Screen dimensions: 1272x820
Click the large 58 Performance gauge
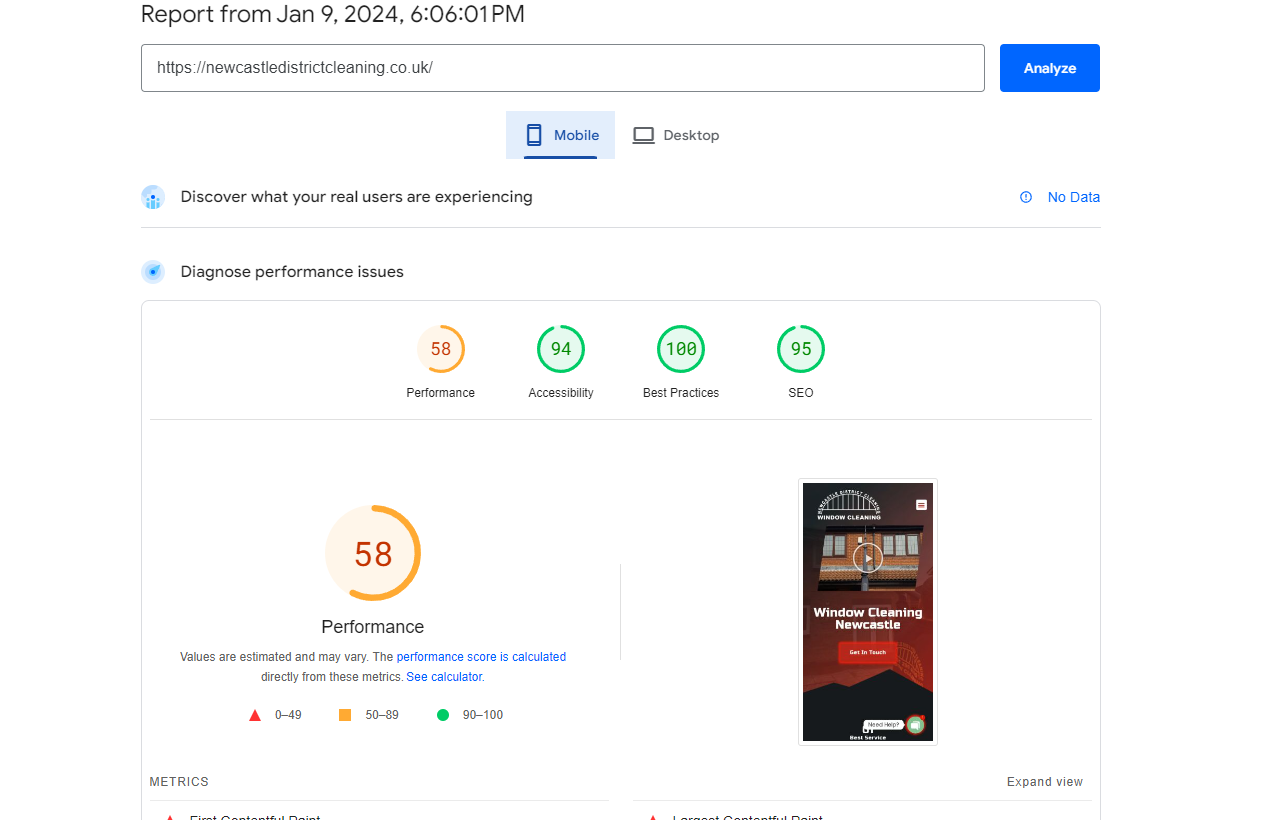(373, 553)
